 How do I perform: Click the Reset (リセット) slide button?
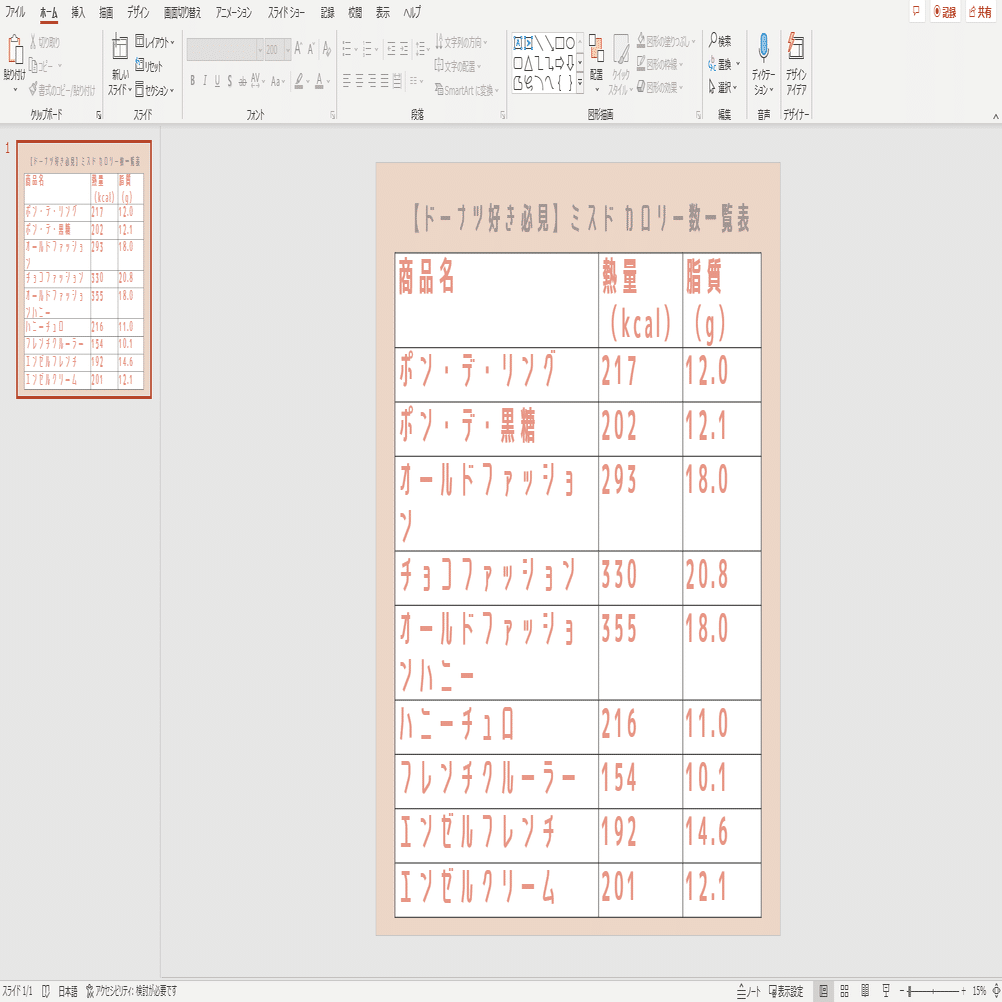click(x=149, y=66)
